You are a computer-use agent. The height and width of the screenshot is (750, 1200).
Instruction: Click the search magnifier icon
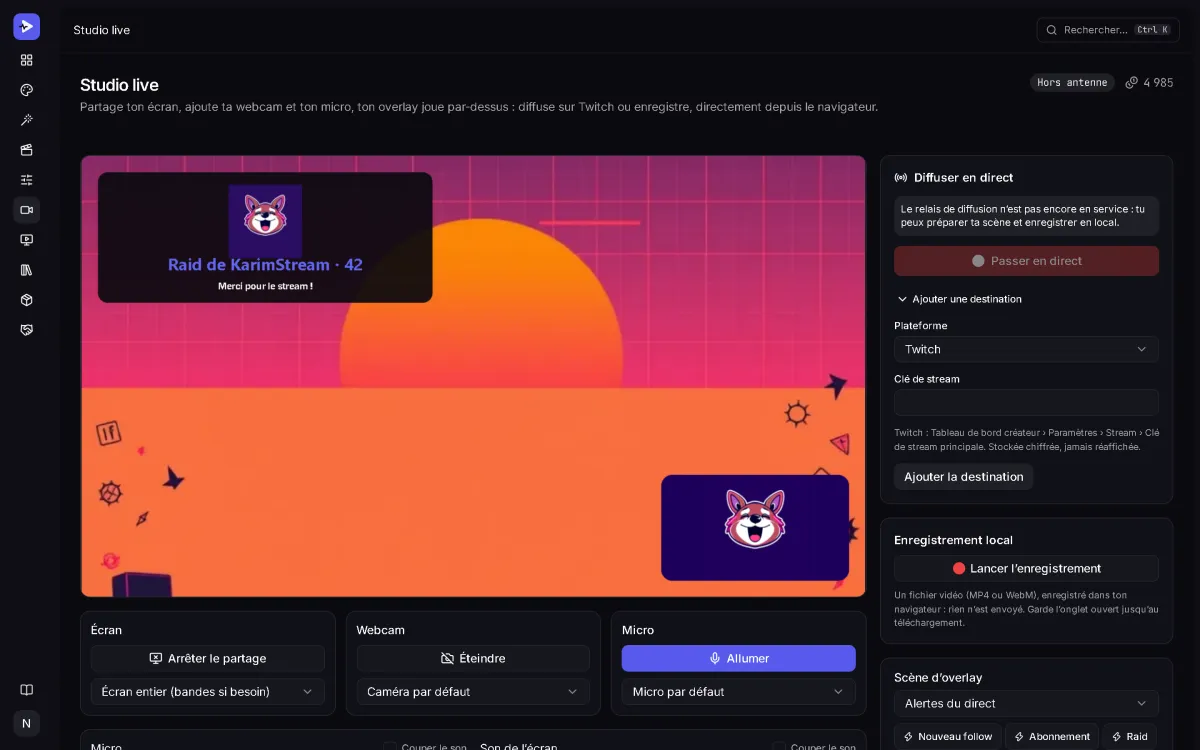pyautogui.click(x=1052, y=30)
